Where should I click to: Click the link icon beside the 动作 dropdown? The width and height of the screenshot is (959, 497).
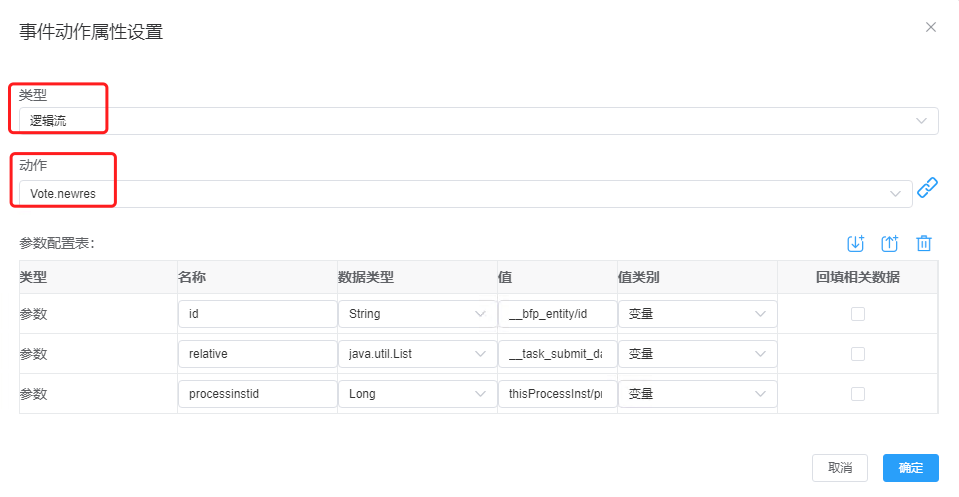coord(927,187)
